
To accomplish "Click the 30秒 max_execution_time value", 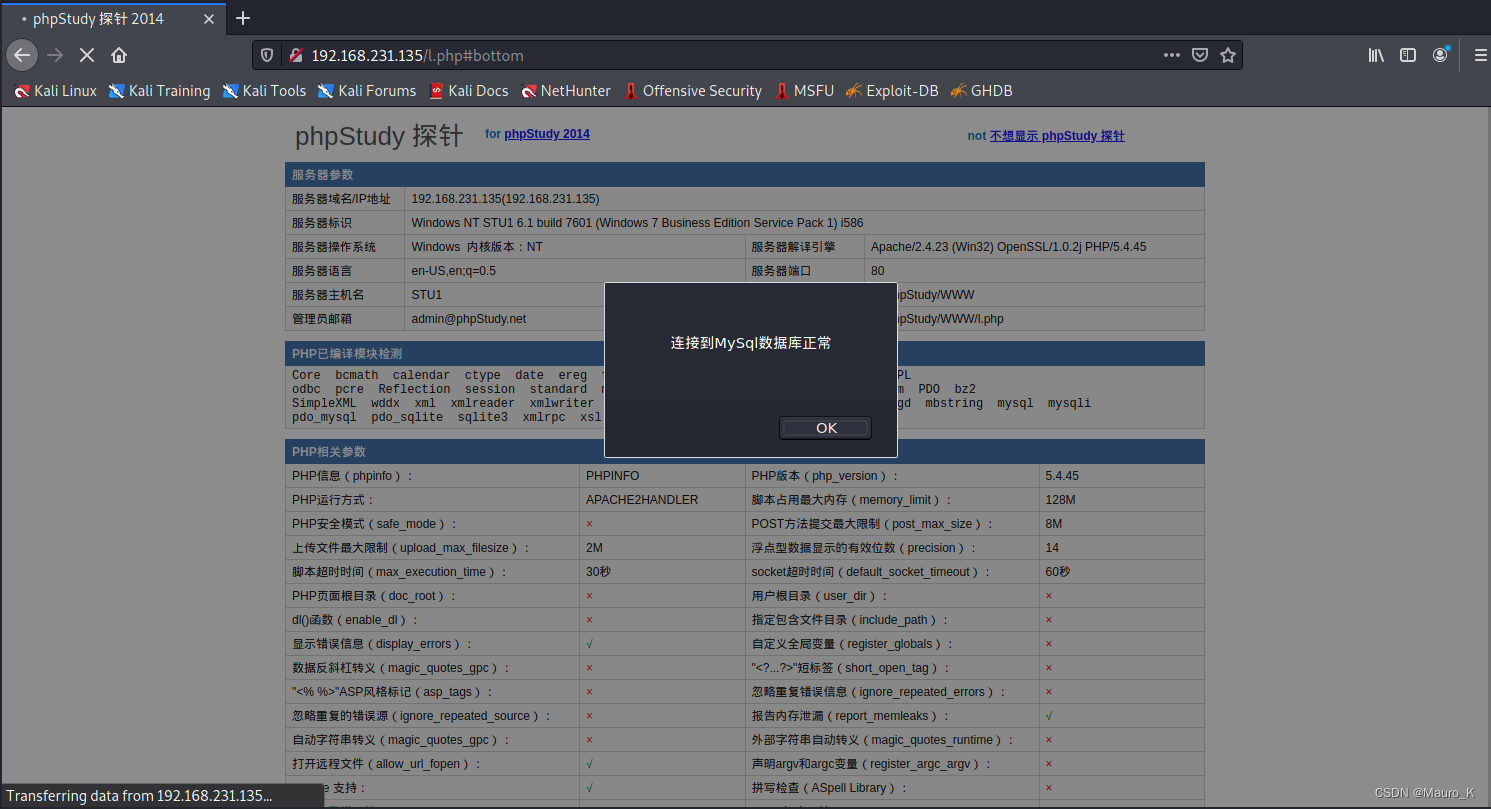I will coord(598,572).
